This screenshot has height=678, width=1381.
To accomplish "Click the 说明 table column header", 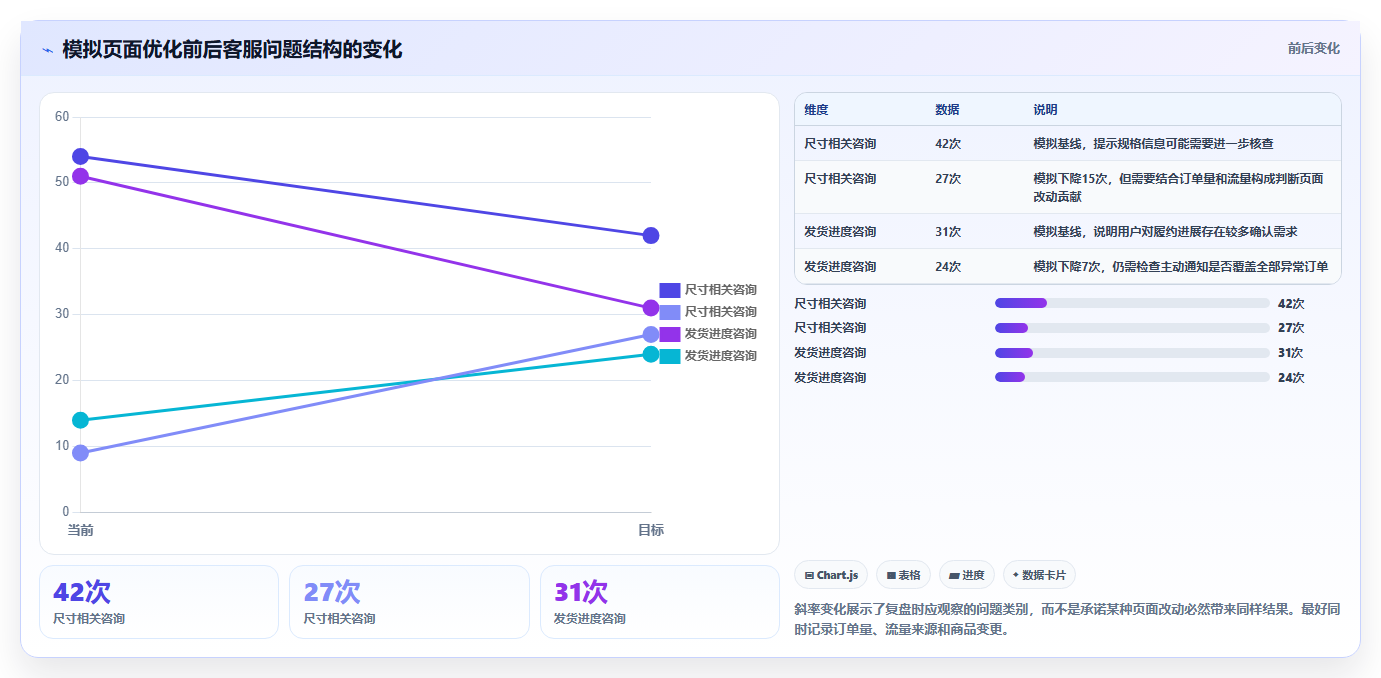I will click(1045, 110).
